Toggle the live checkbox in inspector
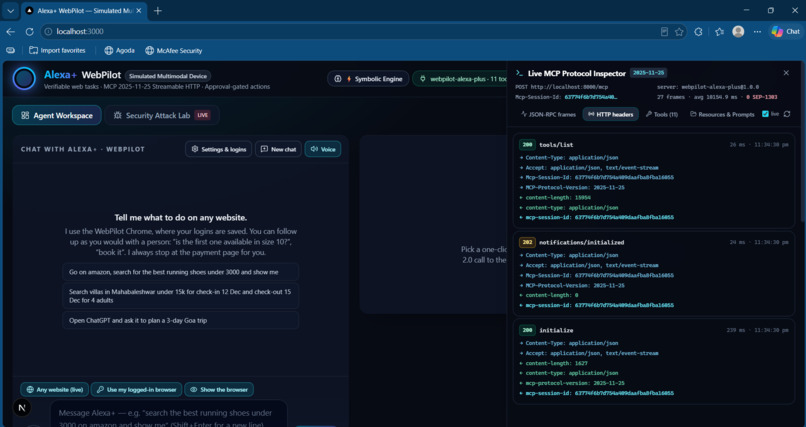Image resolution: width=806 pixels, height=427 pixels. click(x=765, y=114)
